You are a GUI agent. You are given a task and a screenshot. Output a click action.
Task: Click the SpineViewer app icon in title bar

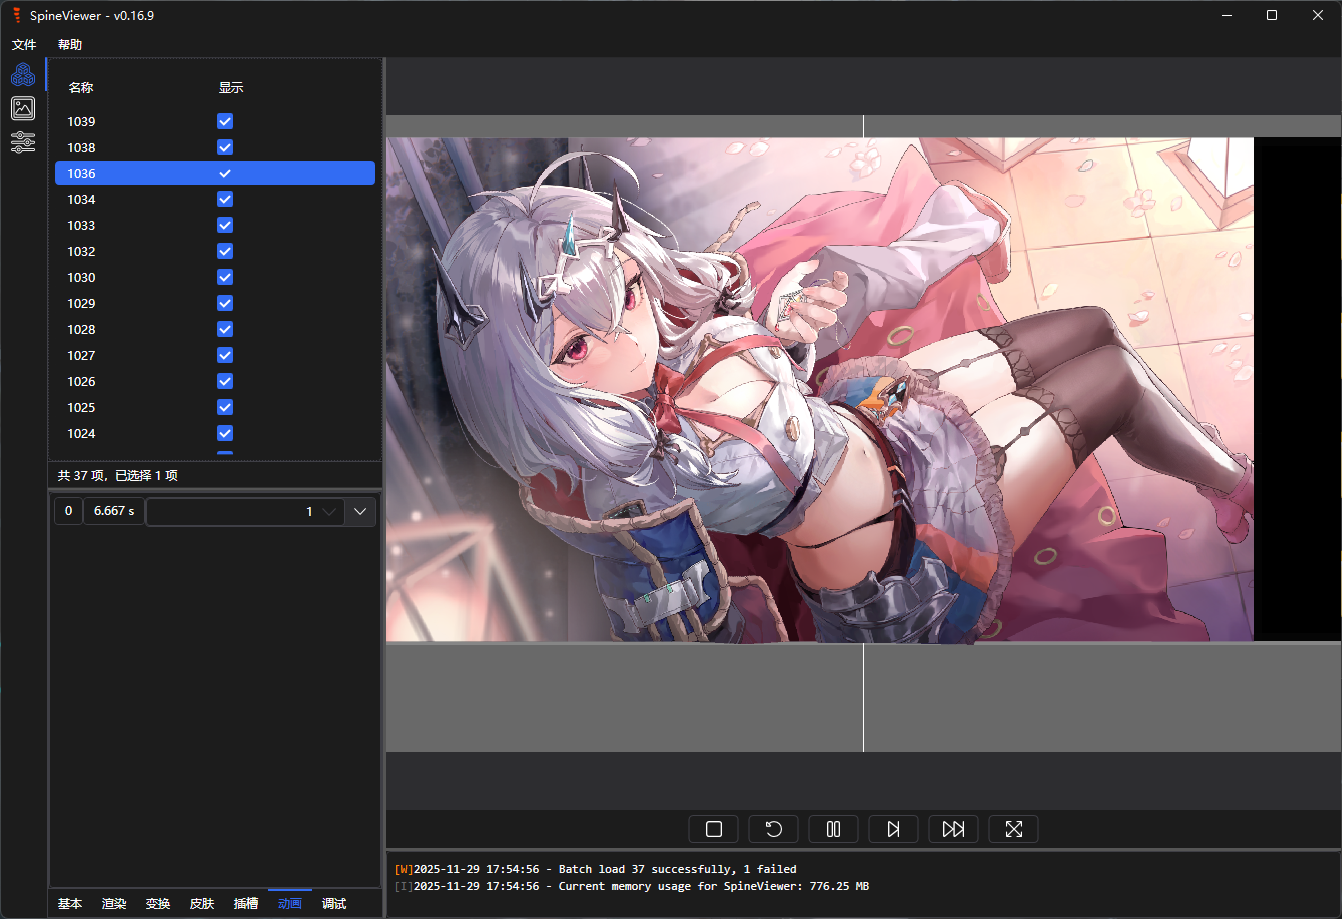pos(16,15)
